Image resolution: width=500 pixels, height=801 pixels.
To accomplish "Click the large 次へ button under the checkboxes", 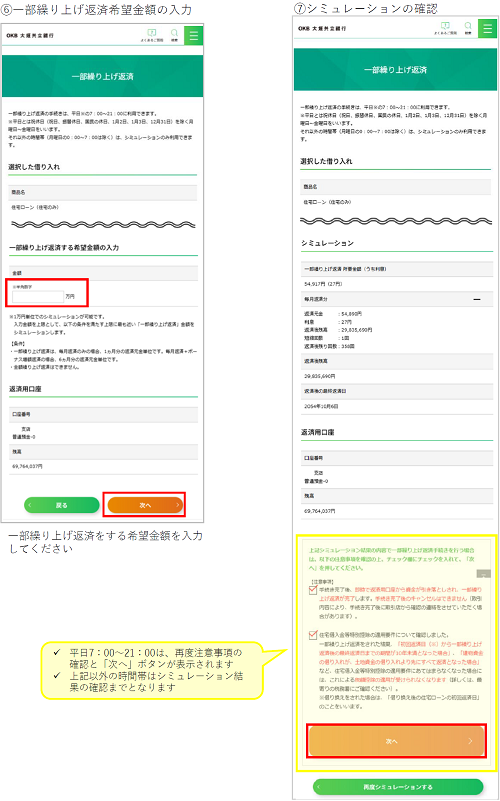I will coord(397,741).
